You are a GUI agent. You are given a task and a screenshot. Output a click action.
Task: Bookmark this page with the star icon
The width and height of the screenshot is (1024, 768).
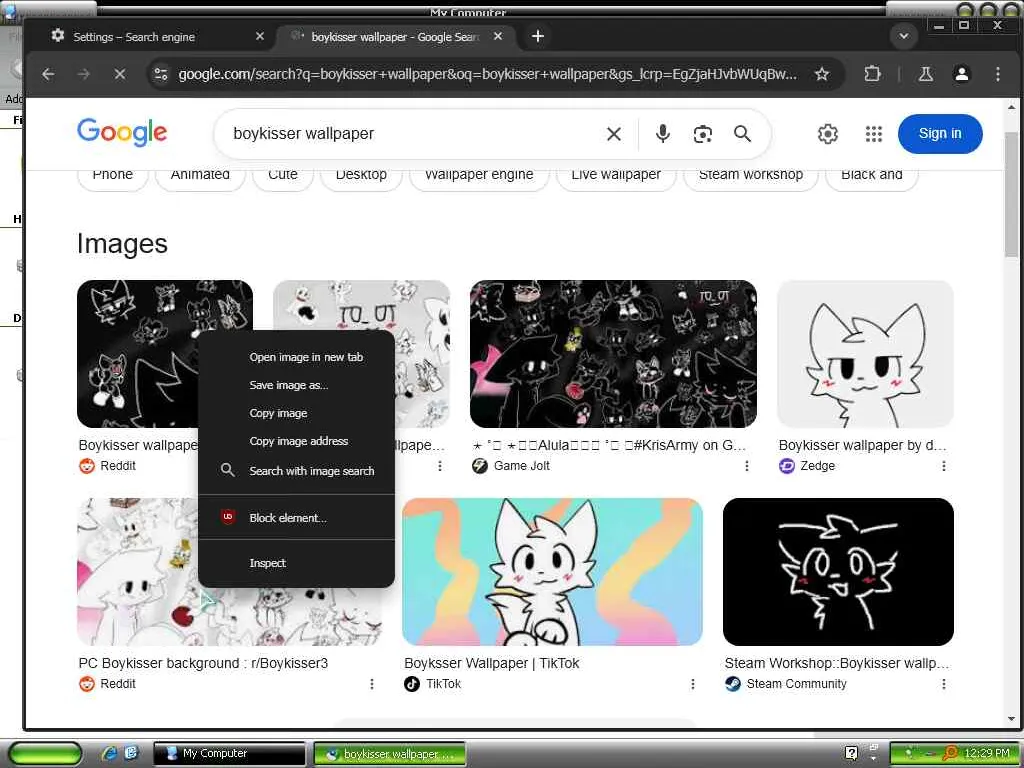822,74
